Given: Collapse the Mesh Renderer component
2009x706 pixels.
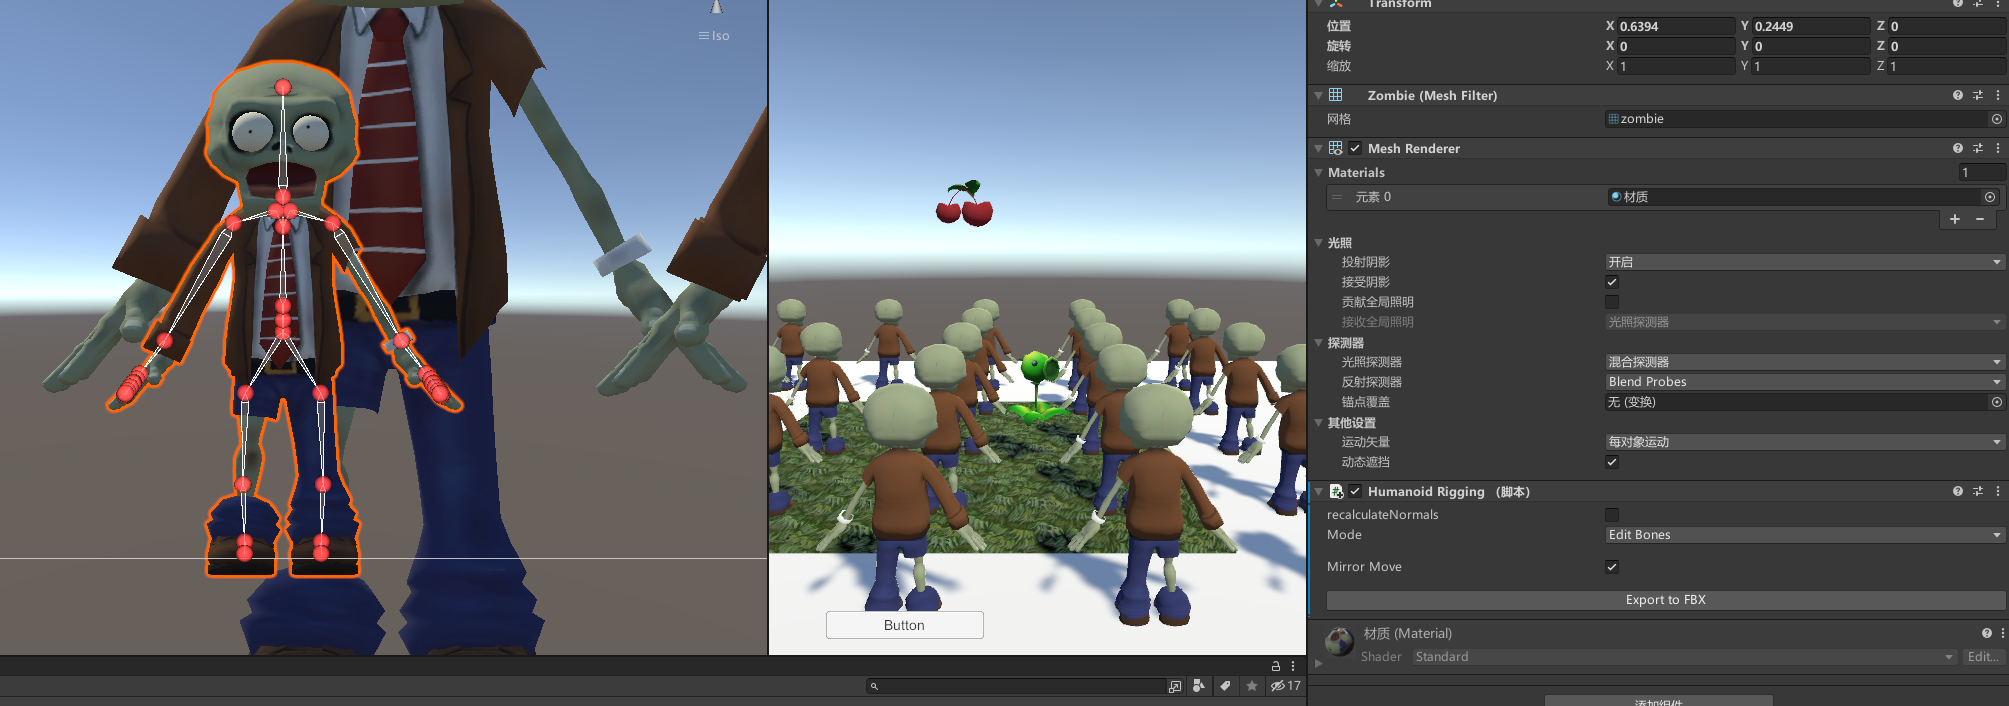Looking at the screenshot, I should [x=1319, y=148].
